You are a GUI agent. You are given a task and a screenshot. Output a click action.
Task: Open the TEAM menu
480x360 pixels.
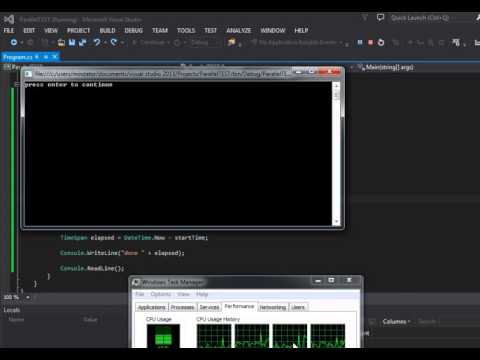point(160,30)
